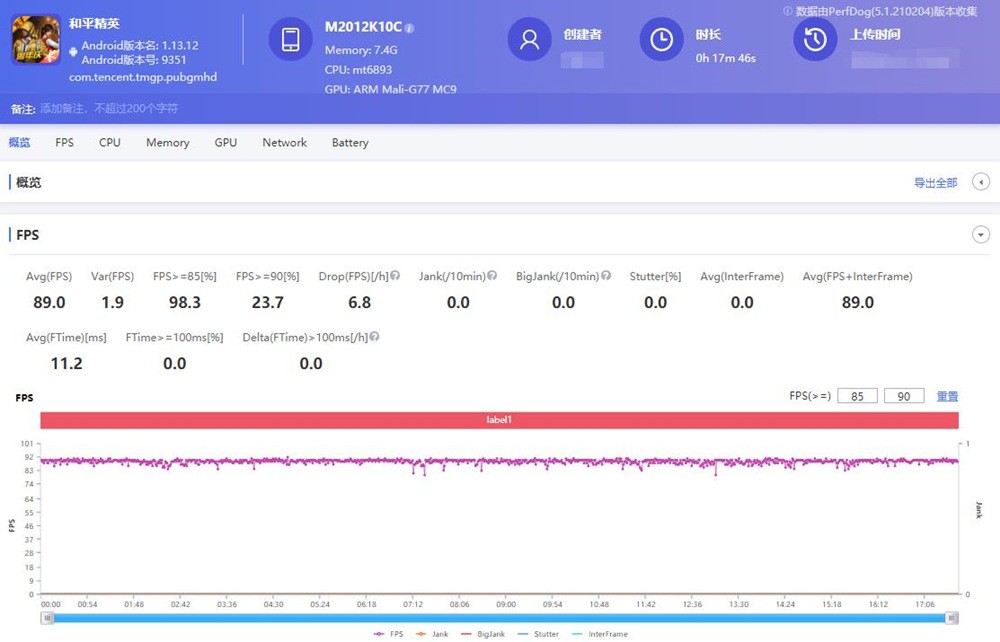Viewport: 1000px width, 642px height.
Task: Collapse the overview section arrow
Action: coord(981,182)
